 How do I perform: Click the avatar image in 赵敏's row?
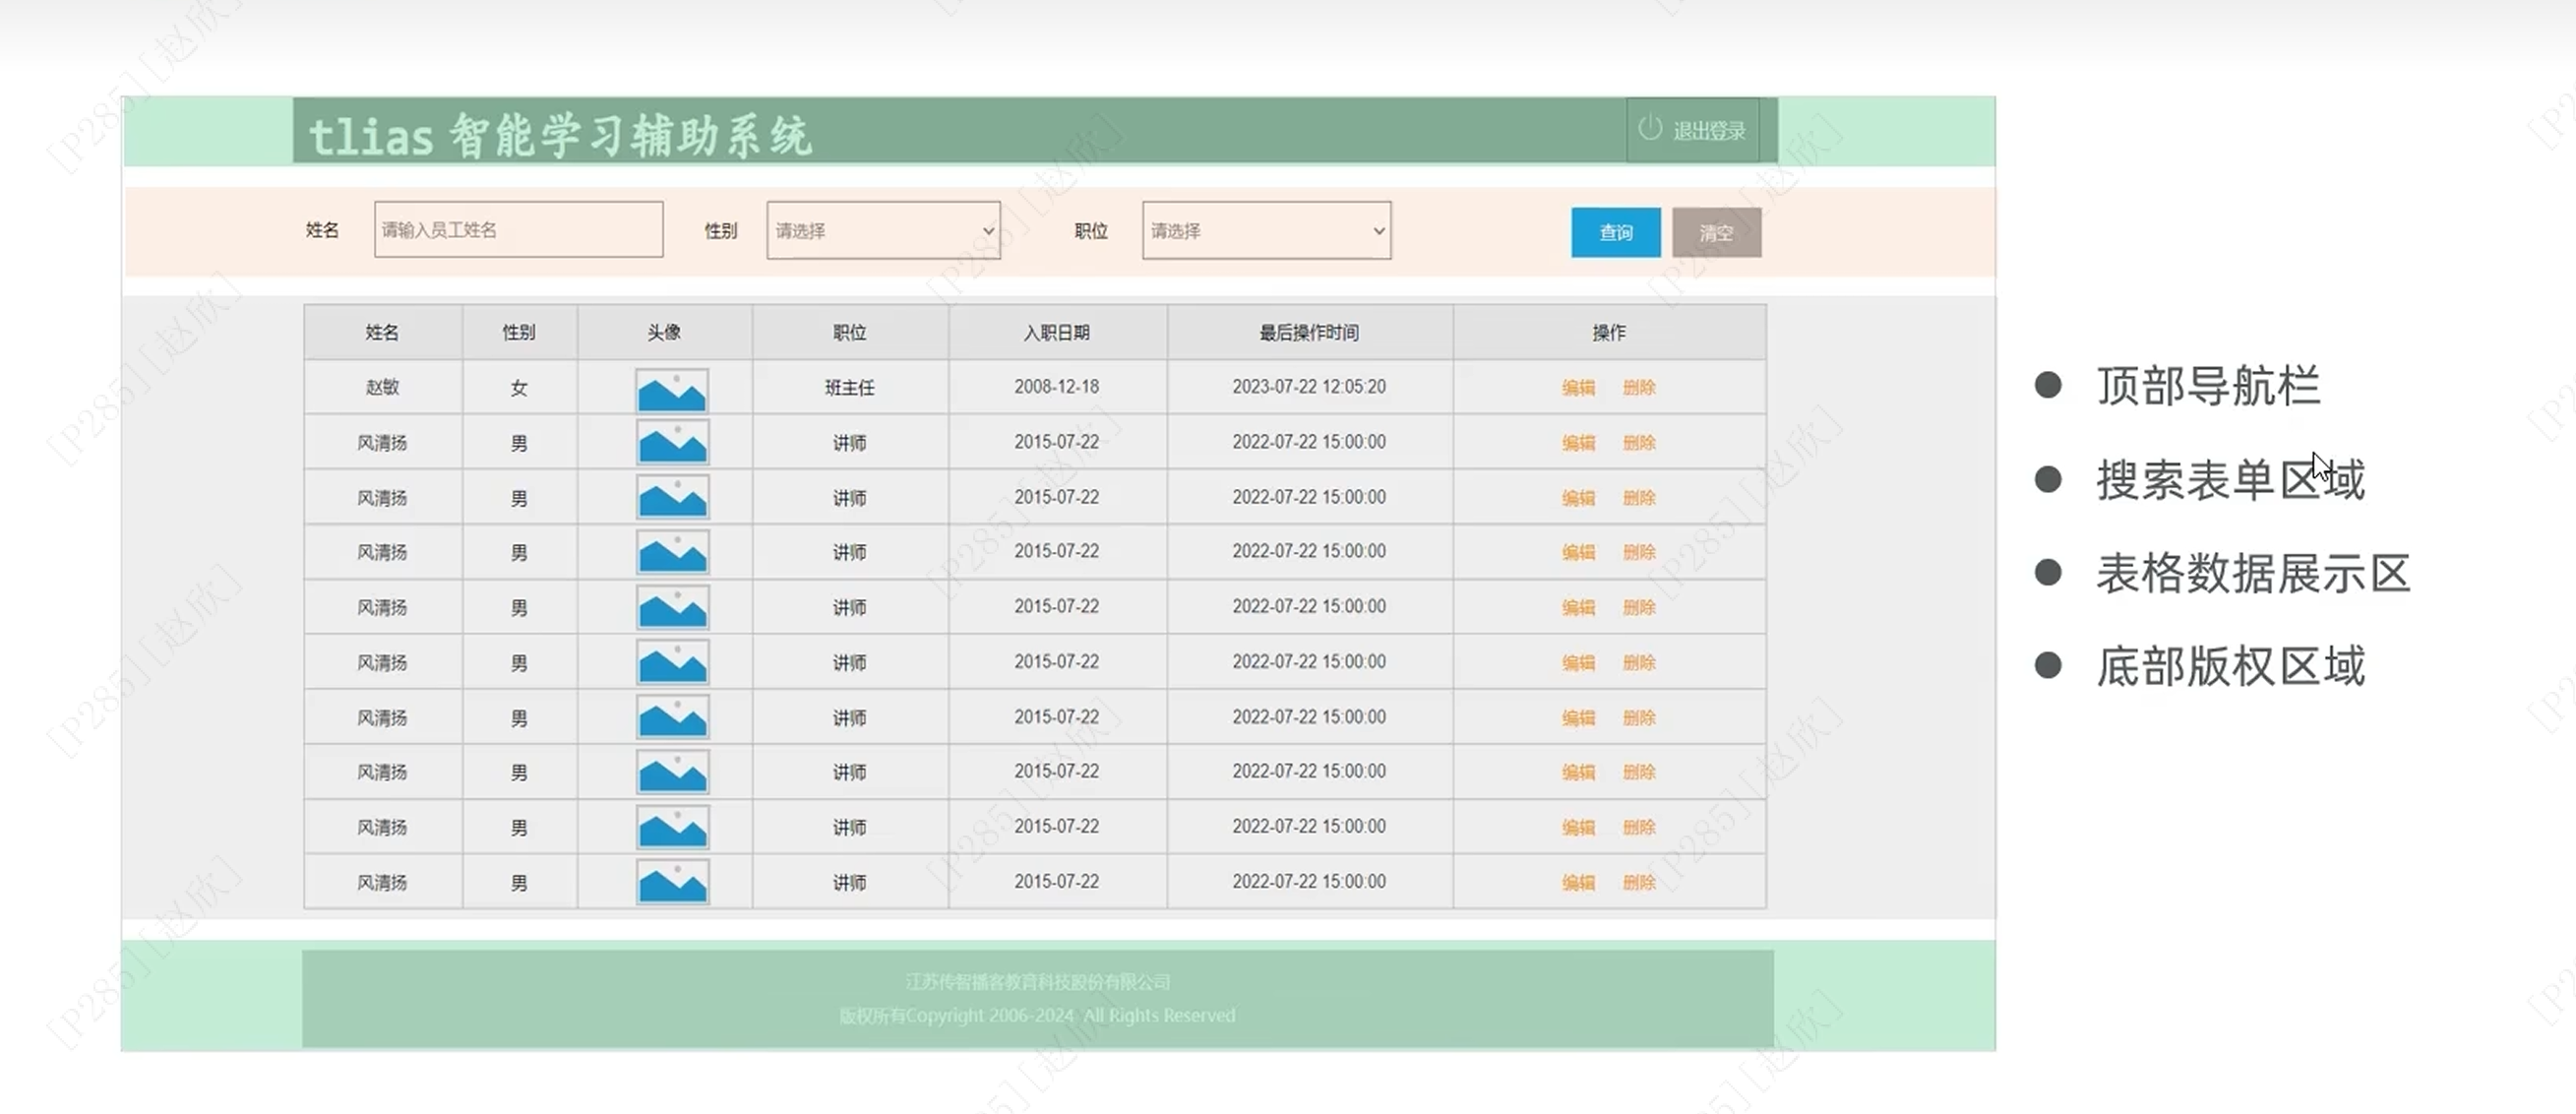point(672,390)
